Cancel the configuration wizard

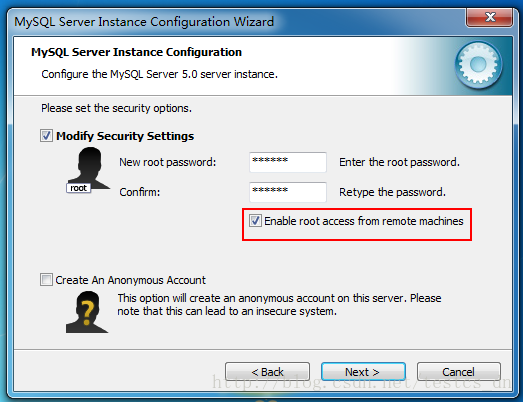[459, 372]
